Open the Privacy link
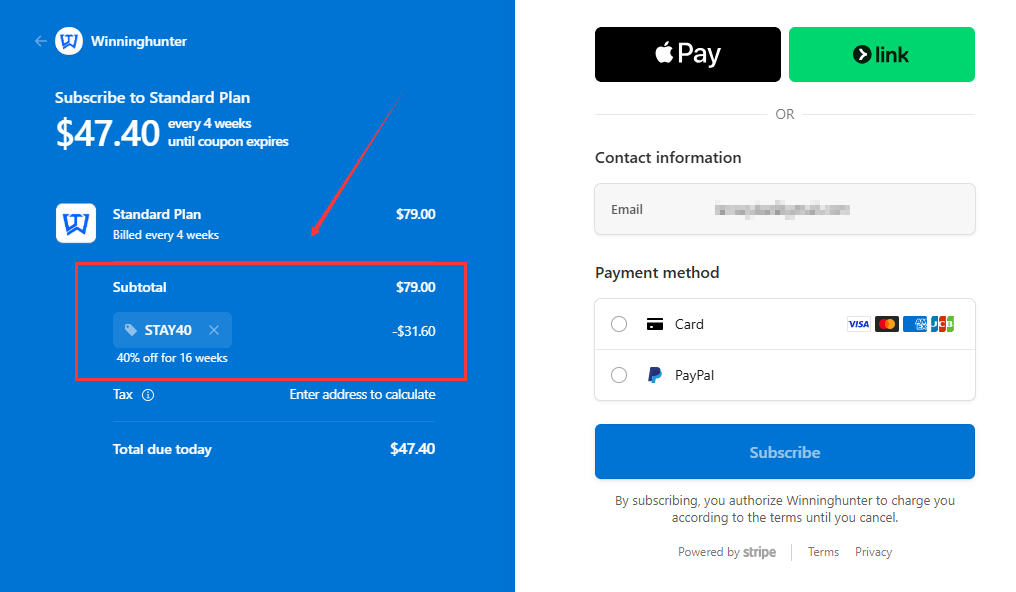This screenshot has height=592, width=1016. tap(873, 552)
